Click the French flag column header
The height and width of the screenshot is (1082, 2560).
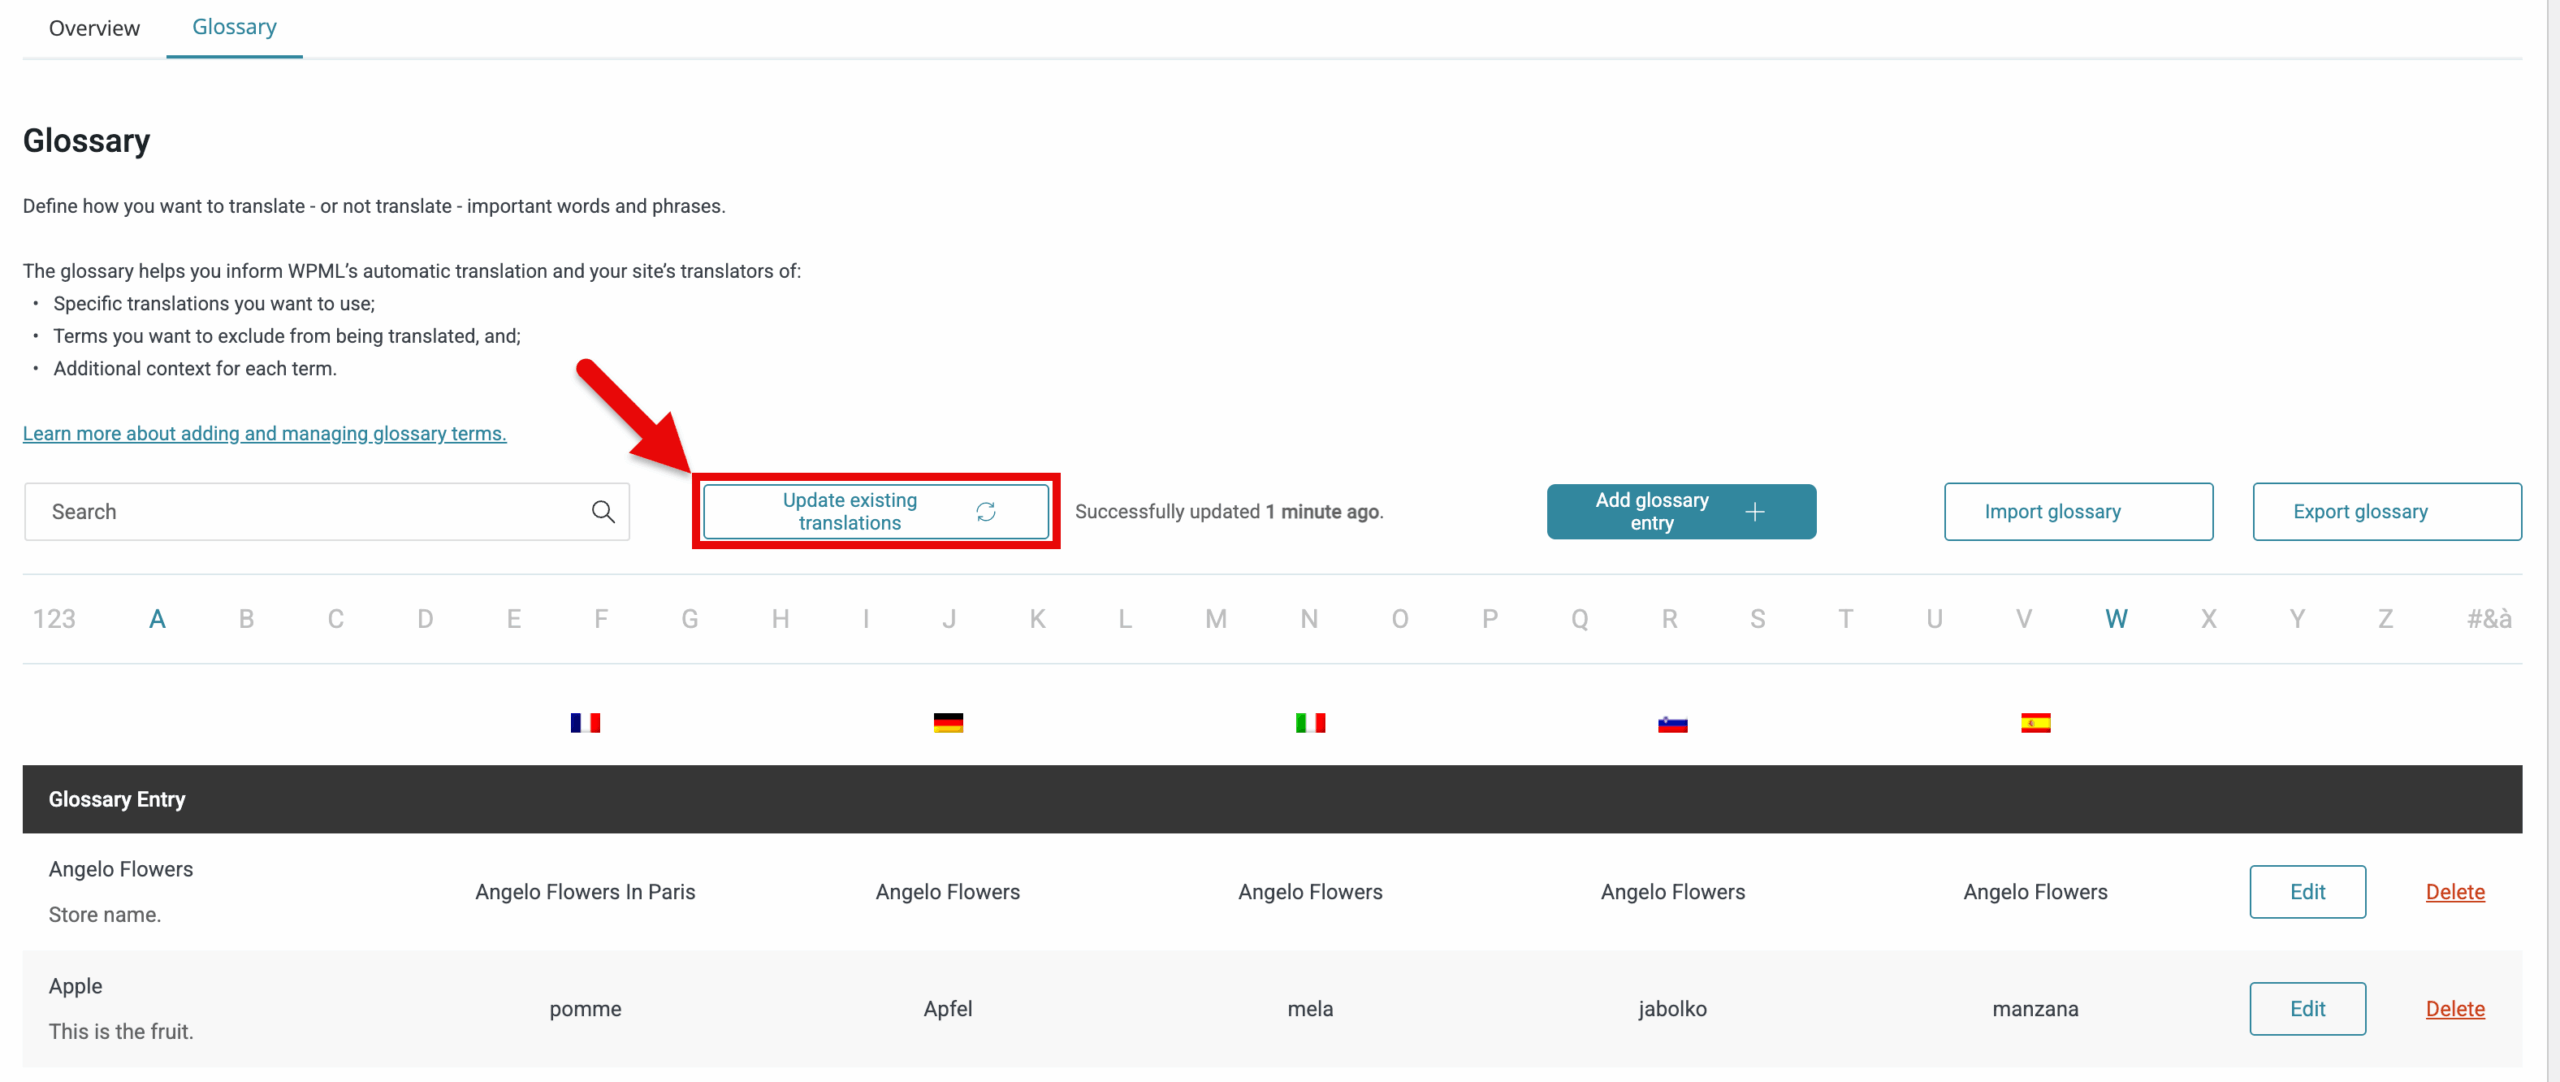pos(585,723)
